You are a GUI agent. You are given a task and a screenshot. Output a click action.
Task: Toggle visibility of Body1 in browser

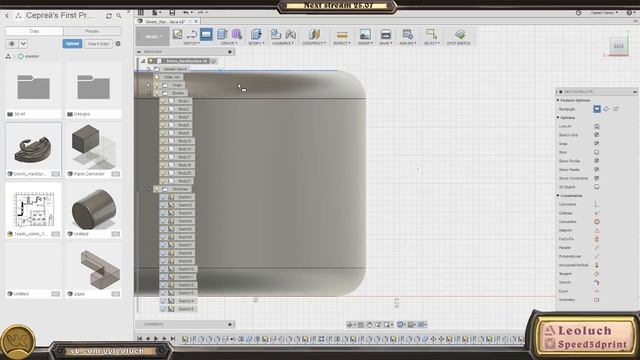pos(163,101)
